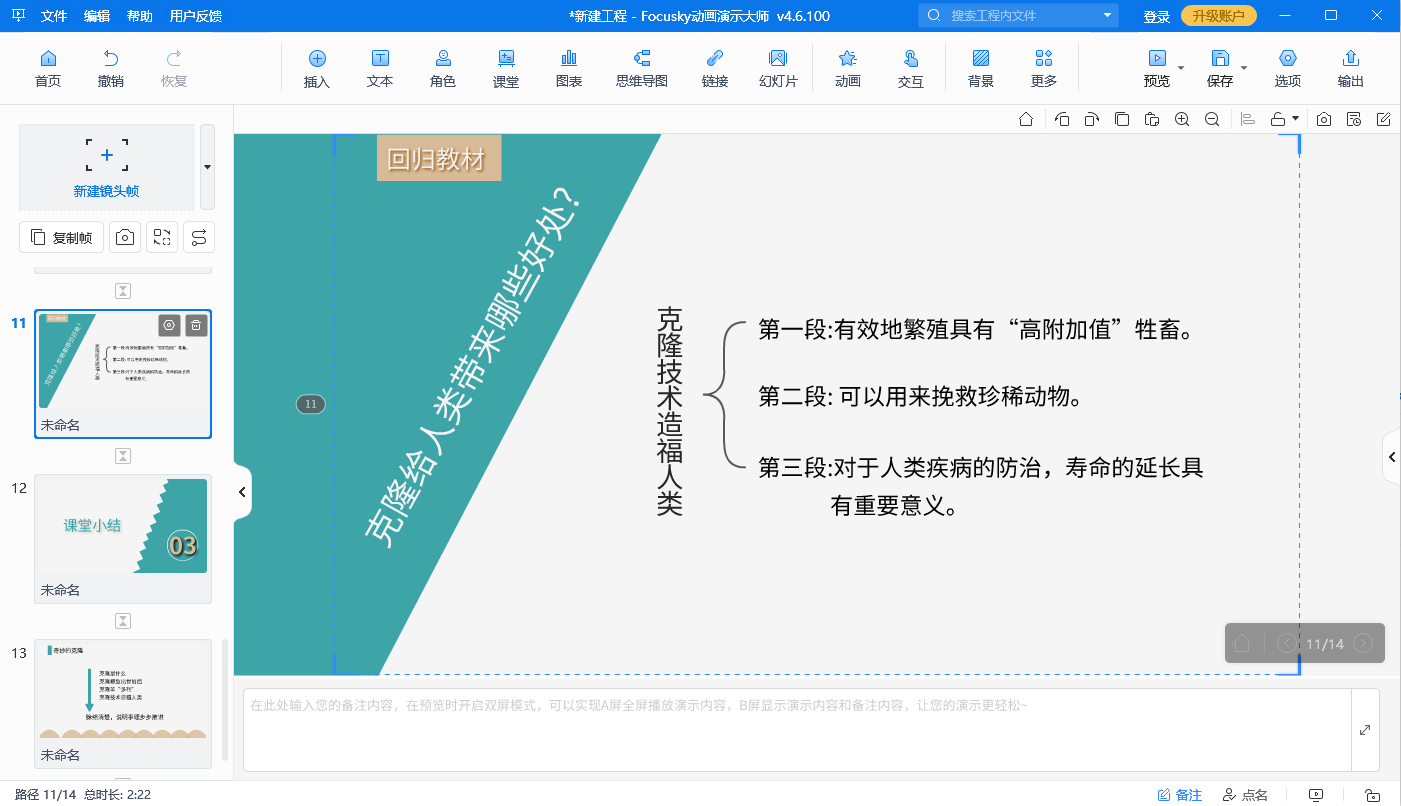Toggle the 备注 notes panel
Viewport: 1401px width, 806px height.
[x=1179, y=795]
